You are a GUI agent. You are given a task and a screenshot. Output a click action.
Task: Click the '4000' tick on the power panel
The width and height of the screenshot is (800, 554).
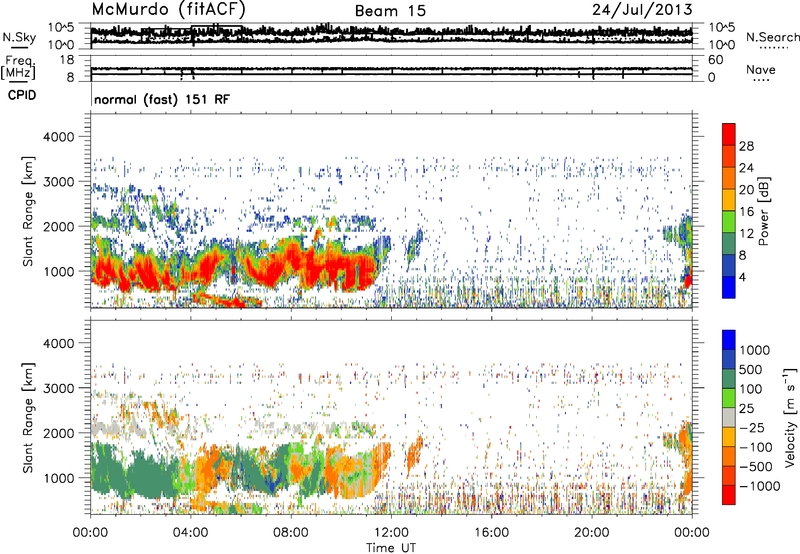pos(61,137)
